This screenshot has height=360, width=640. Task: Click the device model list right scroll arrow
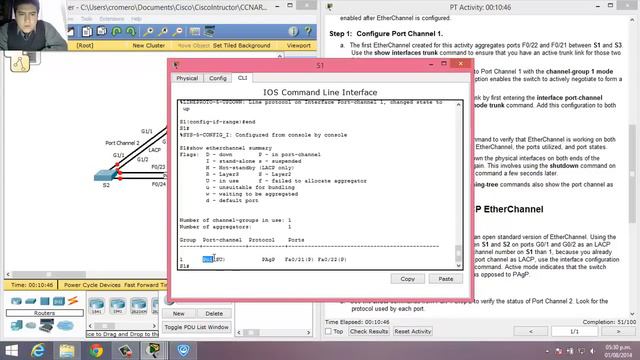click(x=154, y=326)
